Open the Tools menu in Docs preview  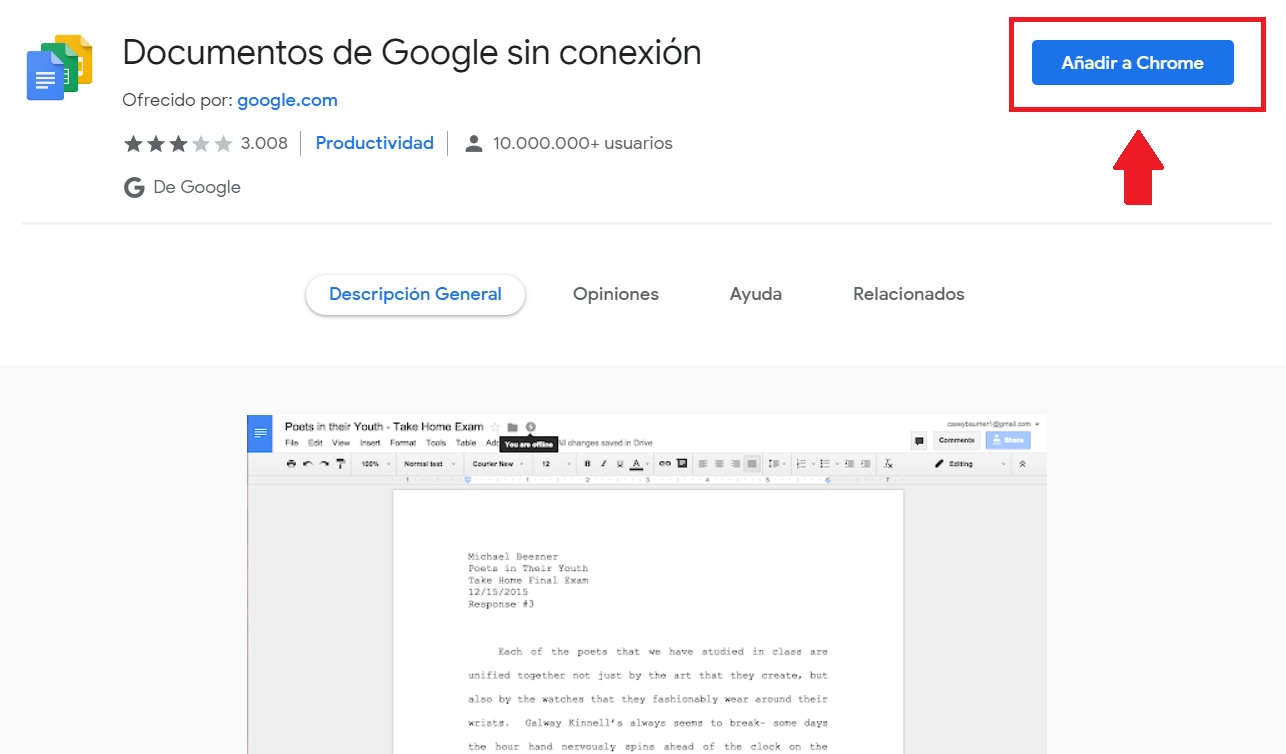coord(436,443)
